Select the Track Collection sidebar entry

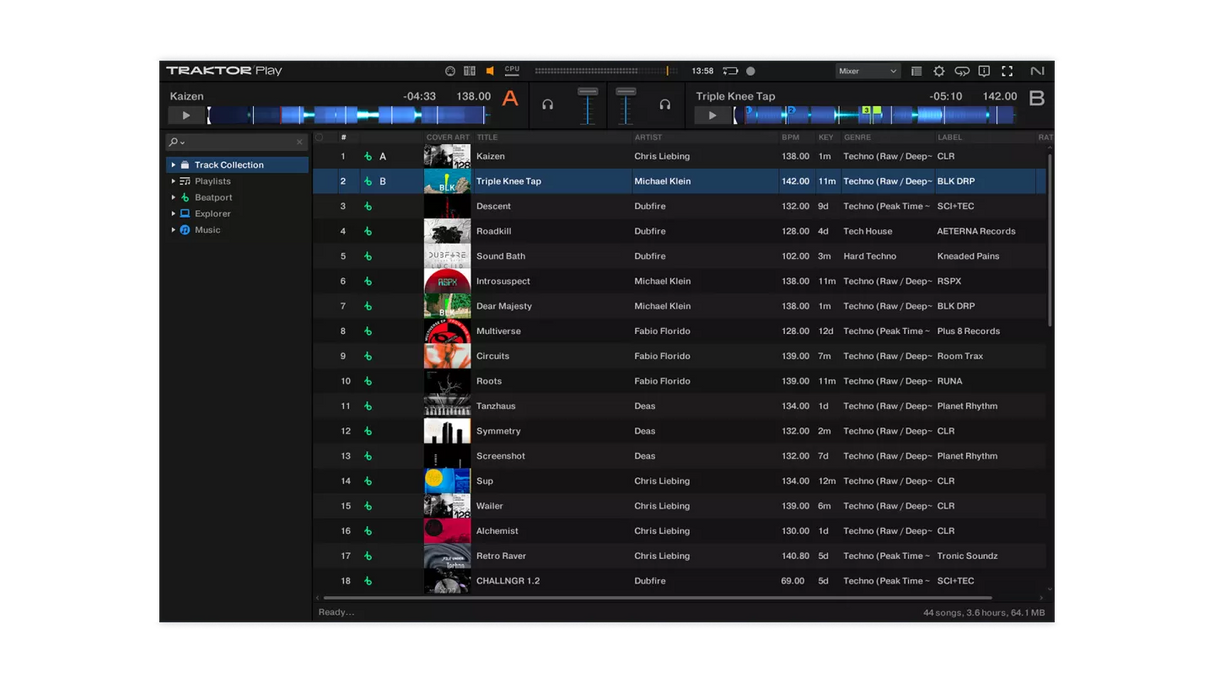229,164
